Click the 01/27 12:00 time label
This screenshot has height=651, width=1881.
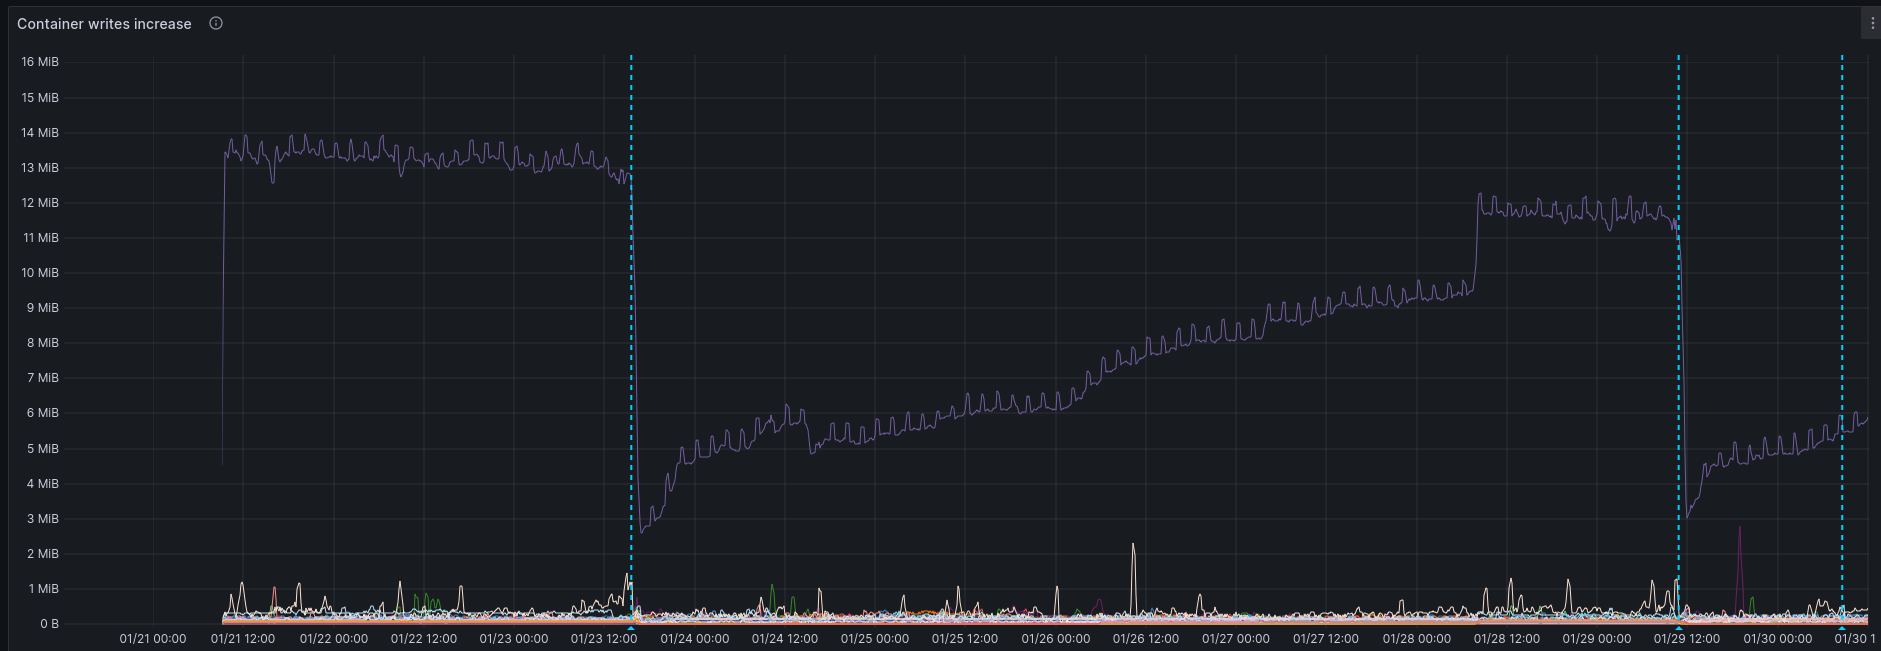[1326, 639]
